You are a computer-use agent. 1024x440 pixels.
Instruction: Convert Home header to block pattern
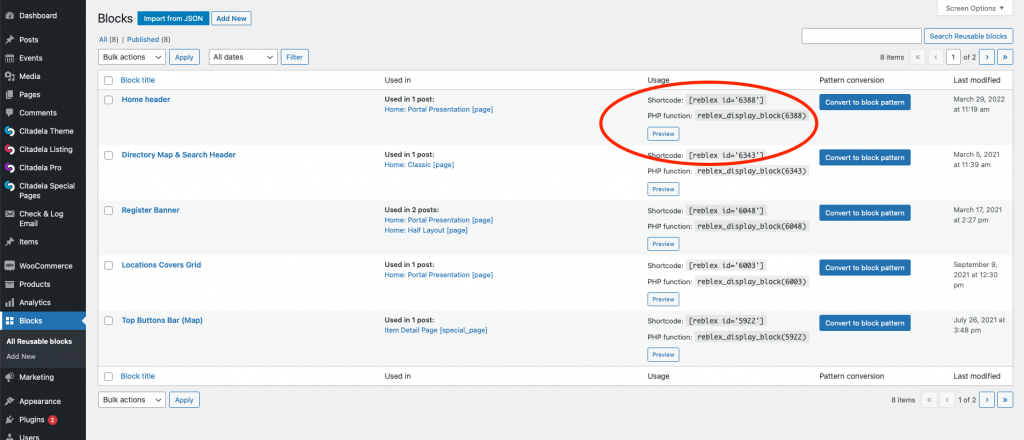[x=865, y=102]
